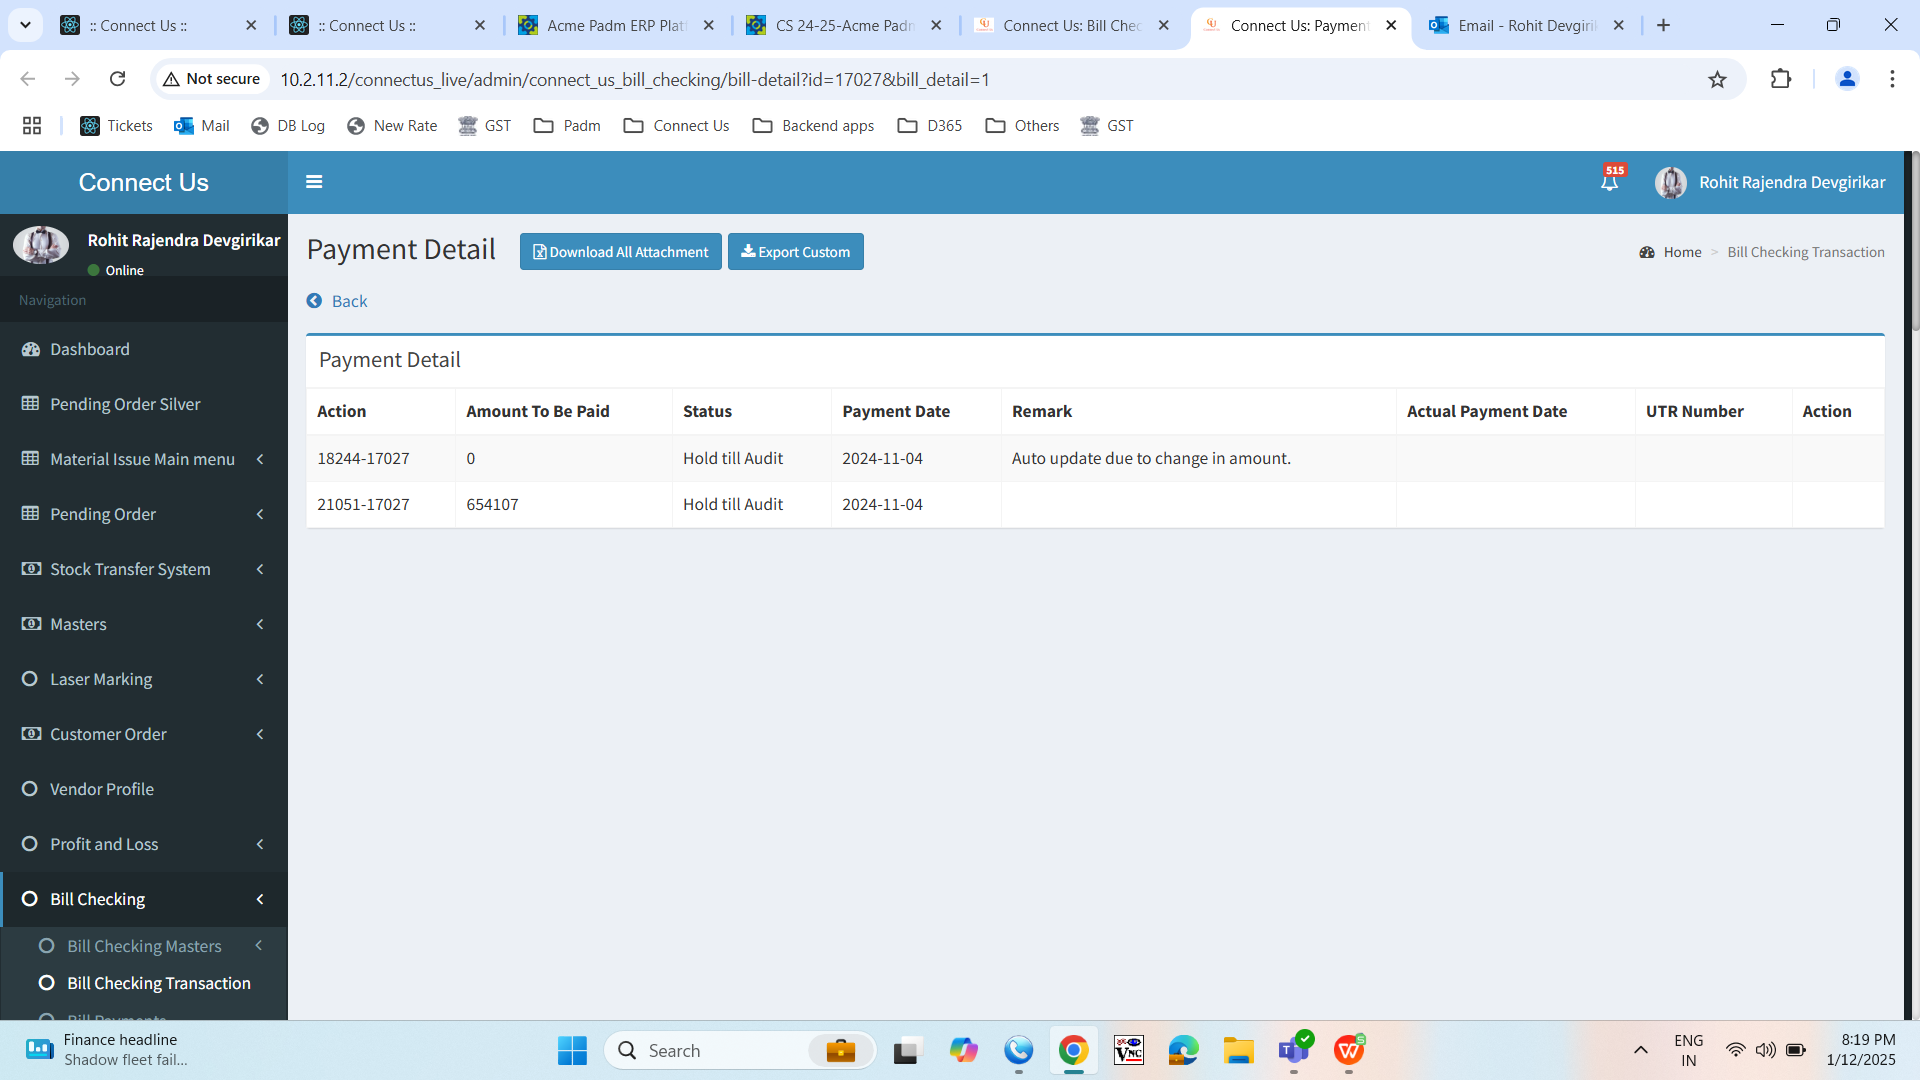Switch to CS 24-25-Acme Padm tab

[x=845, y=25]
